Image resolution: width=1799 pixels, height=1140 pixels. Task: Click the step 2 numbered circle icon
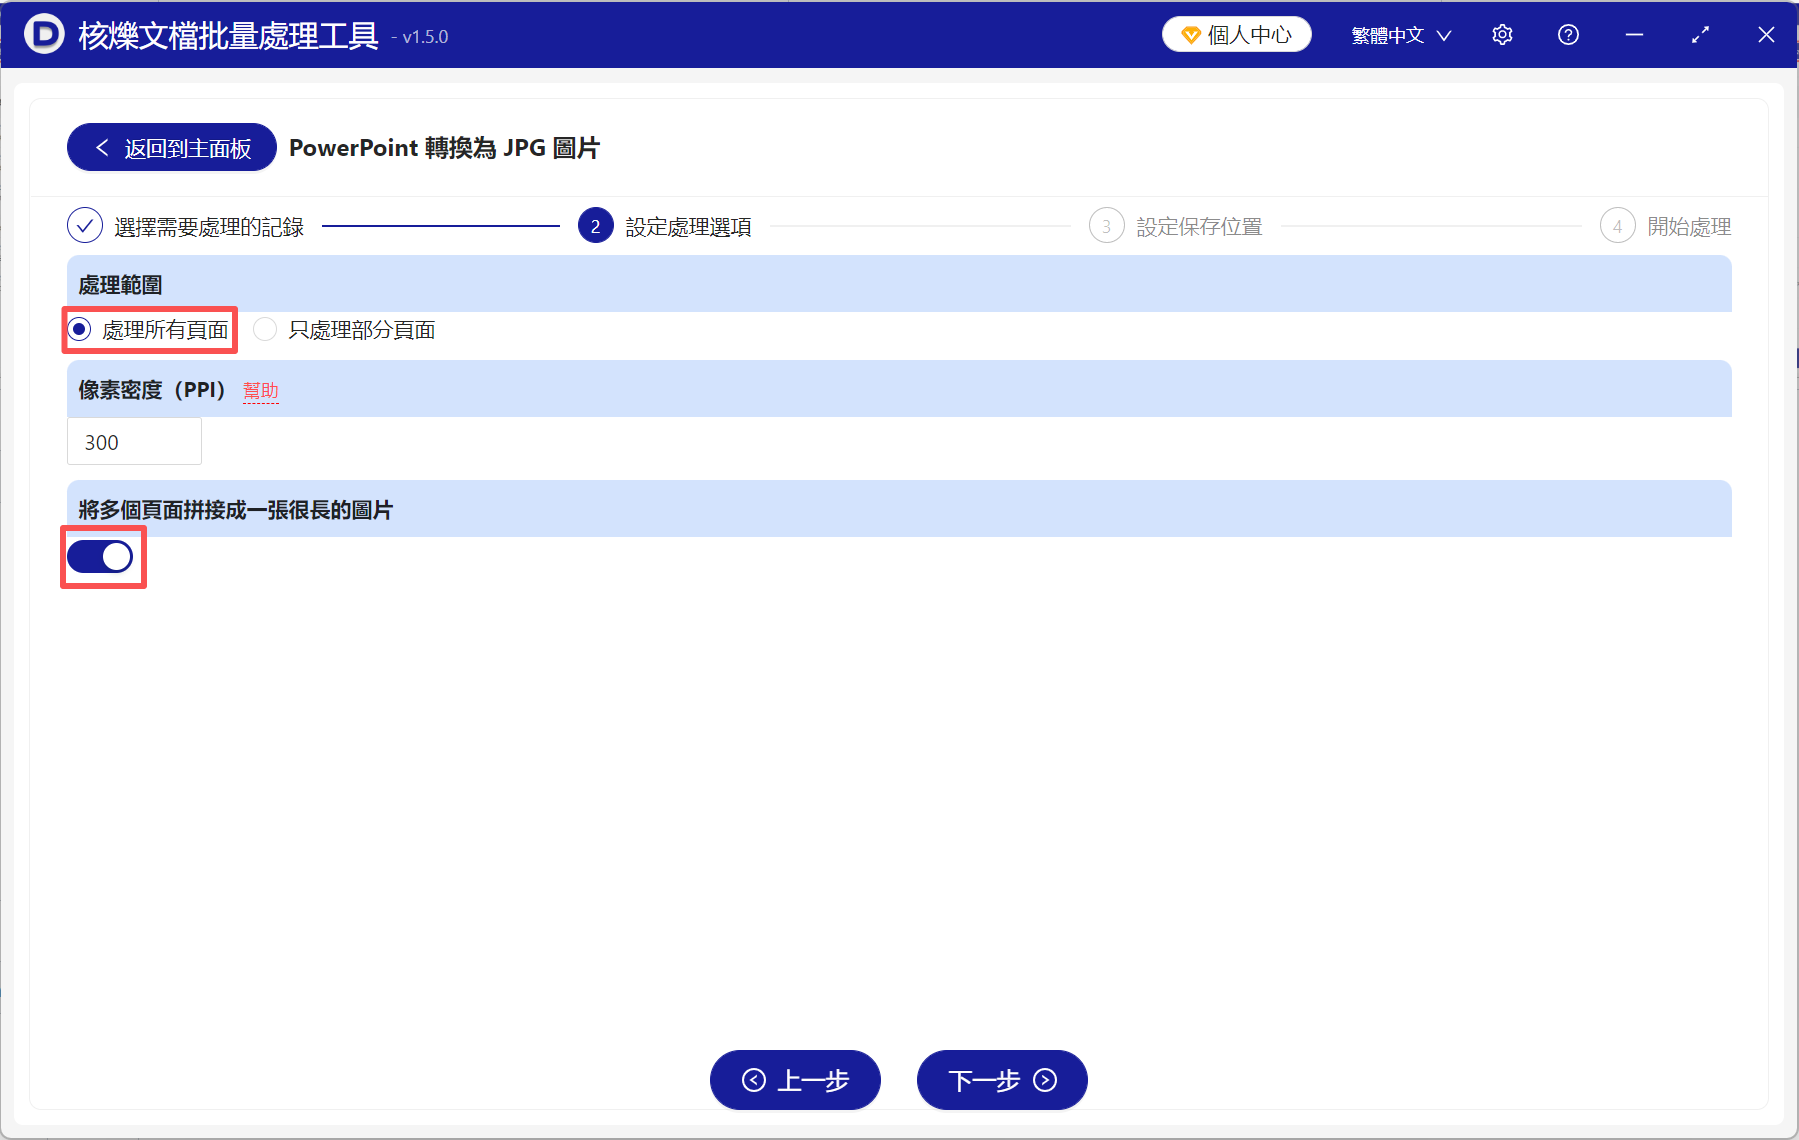pyautogui.click(x=595, y=226)
